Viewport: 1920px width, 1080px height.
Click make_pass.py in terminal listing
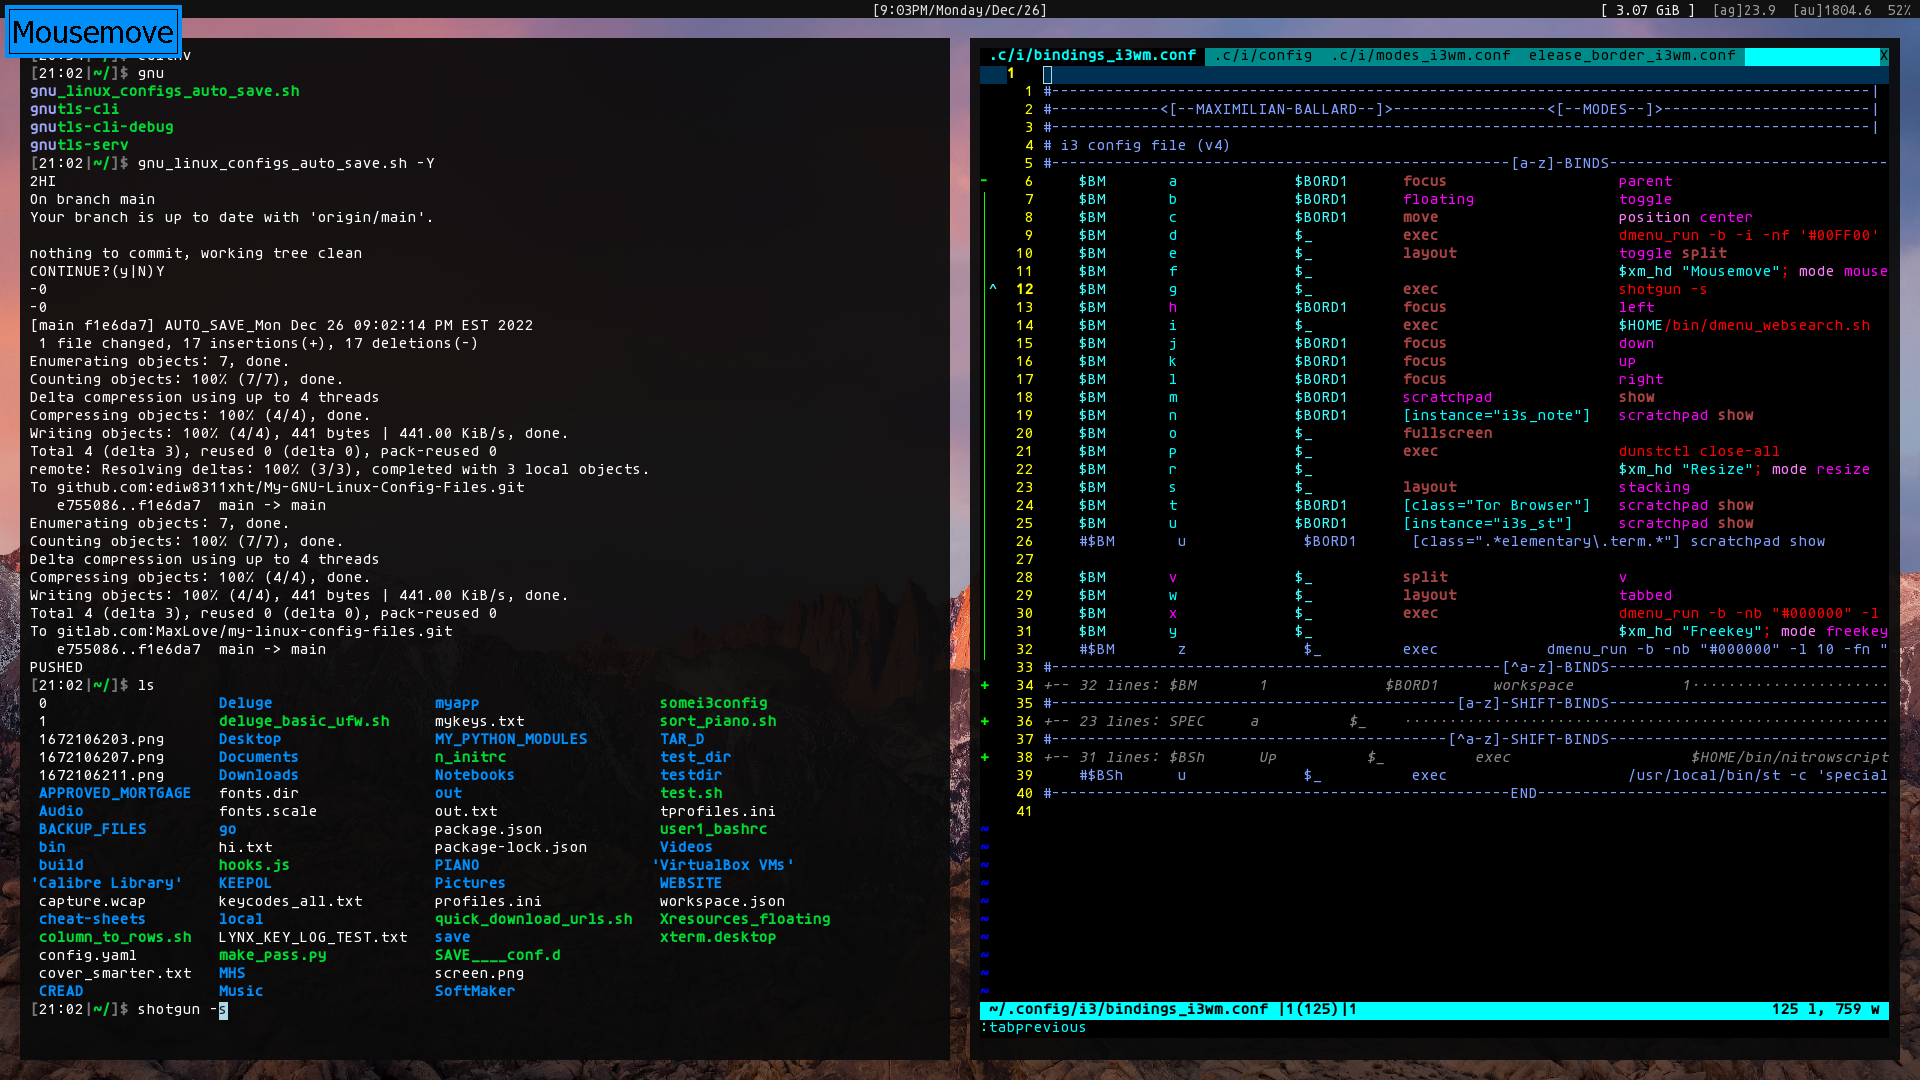[272, 956]
